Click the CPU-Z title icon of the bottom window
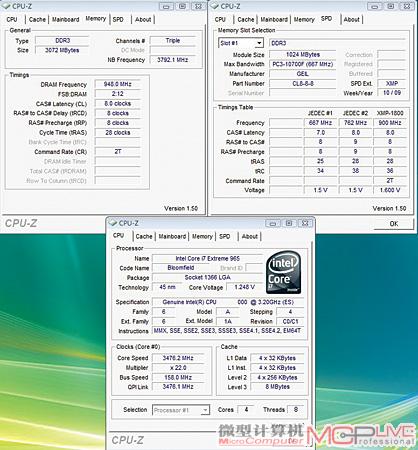 tap(113, 223)
